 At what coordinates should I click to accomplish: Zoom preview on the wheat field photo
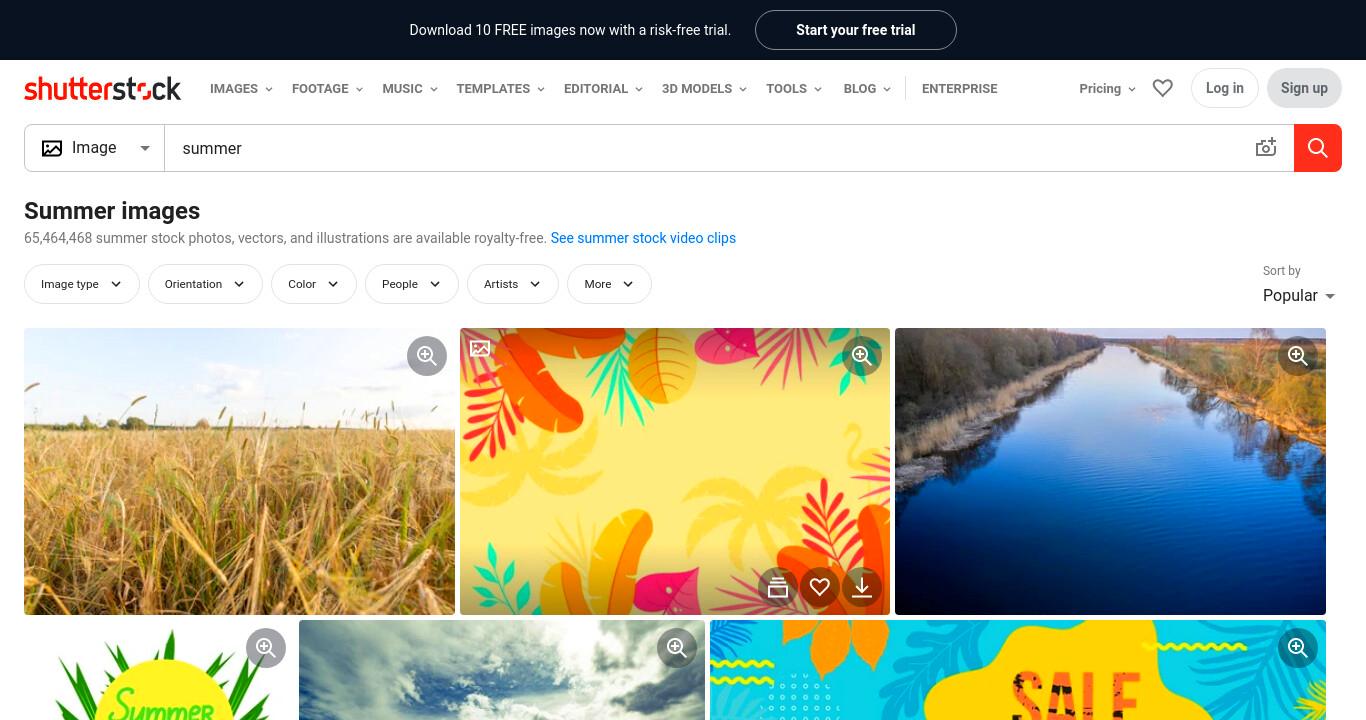[x=427, y=355]
